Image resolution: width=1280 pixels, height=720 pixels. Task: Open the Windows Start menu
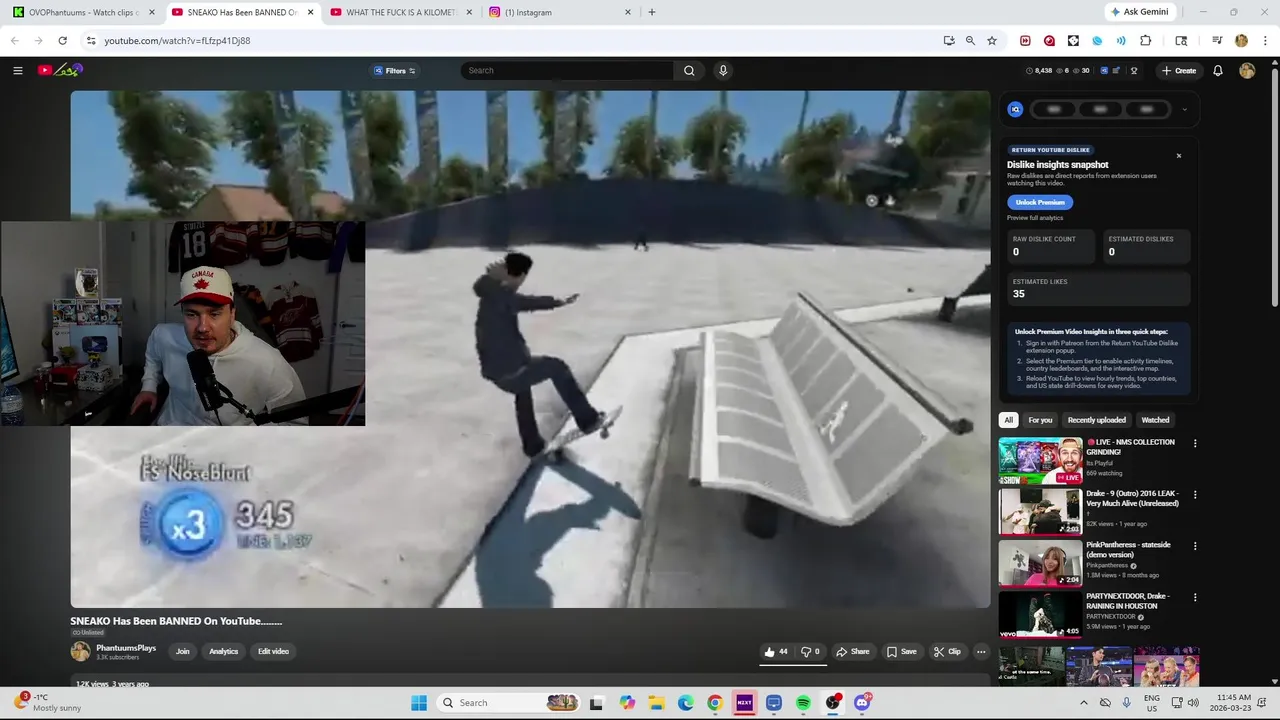[419, 703]
